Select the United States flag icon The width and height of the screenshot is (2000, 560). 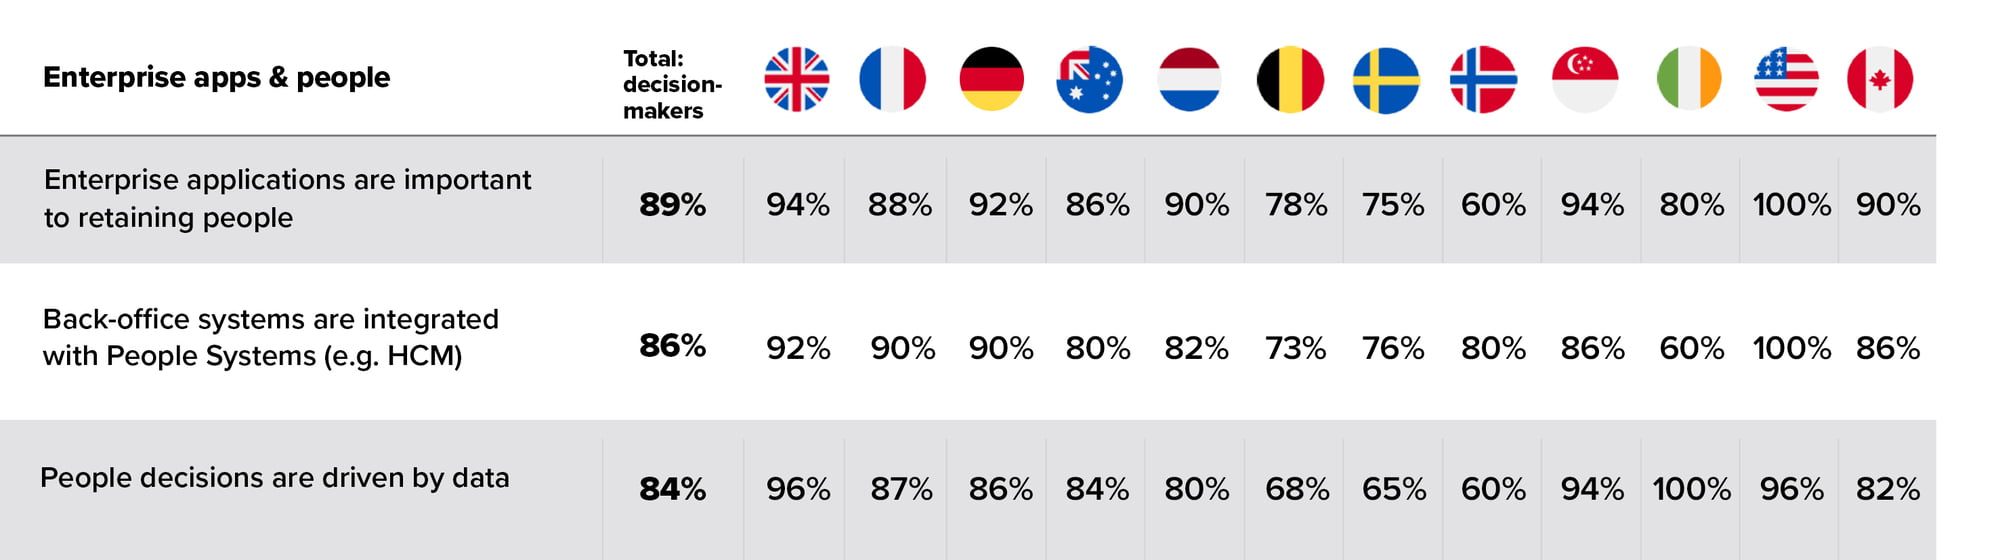tap(1786, 79)
